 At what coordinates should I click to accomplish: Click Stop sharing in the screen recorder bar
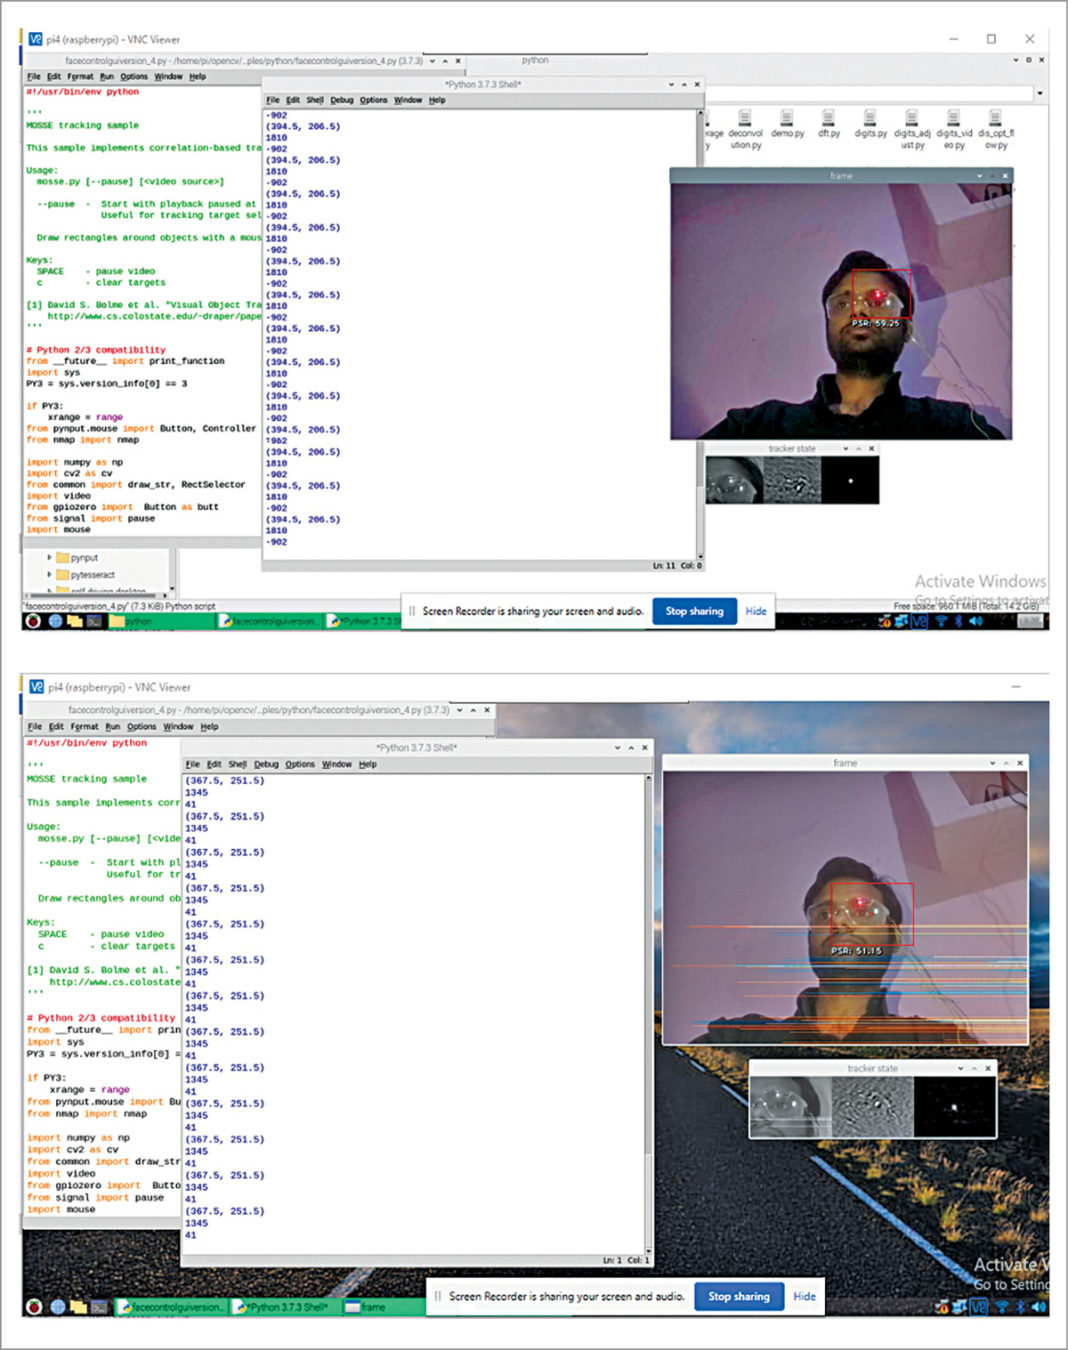coord(694,611)
